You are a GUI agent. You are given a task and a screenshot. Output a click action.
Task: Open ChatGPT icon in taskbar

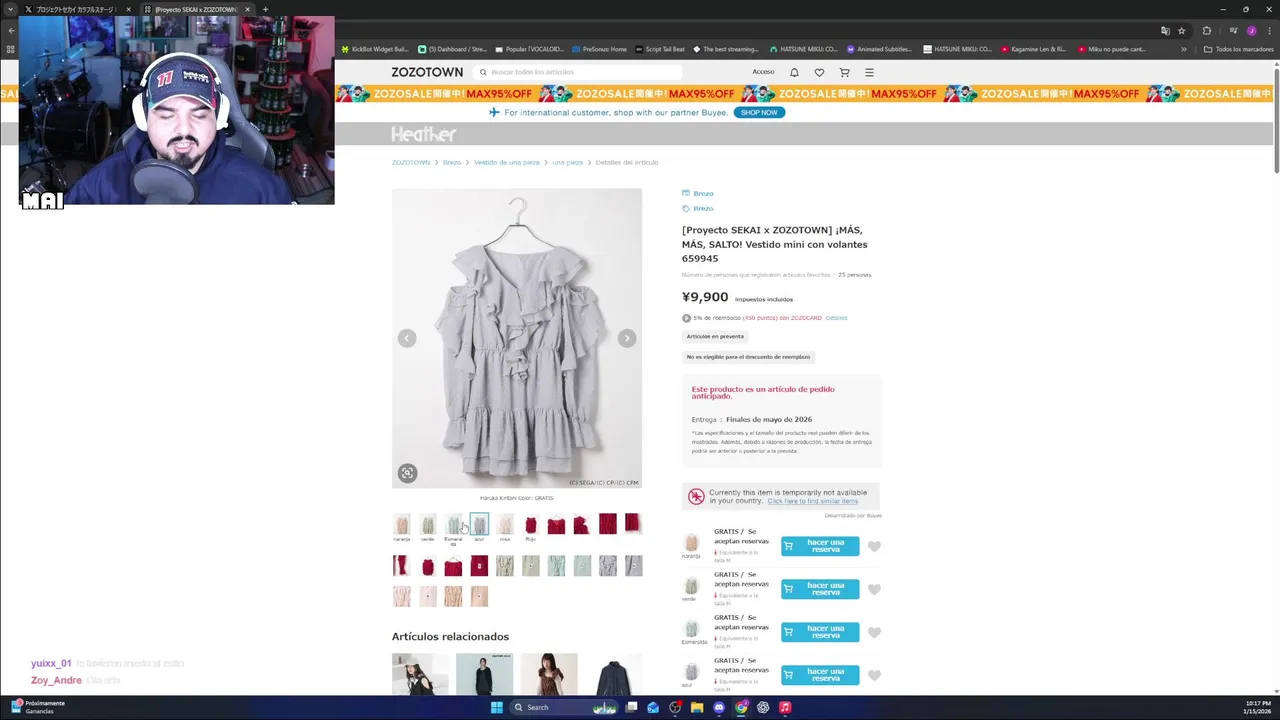coord(763,707)
